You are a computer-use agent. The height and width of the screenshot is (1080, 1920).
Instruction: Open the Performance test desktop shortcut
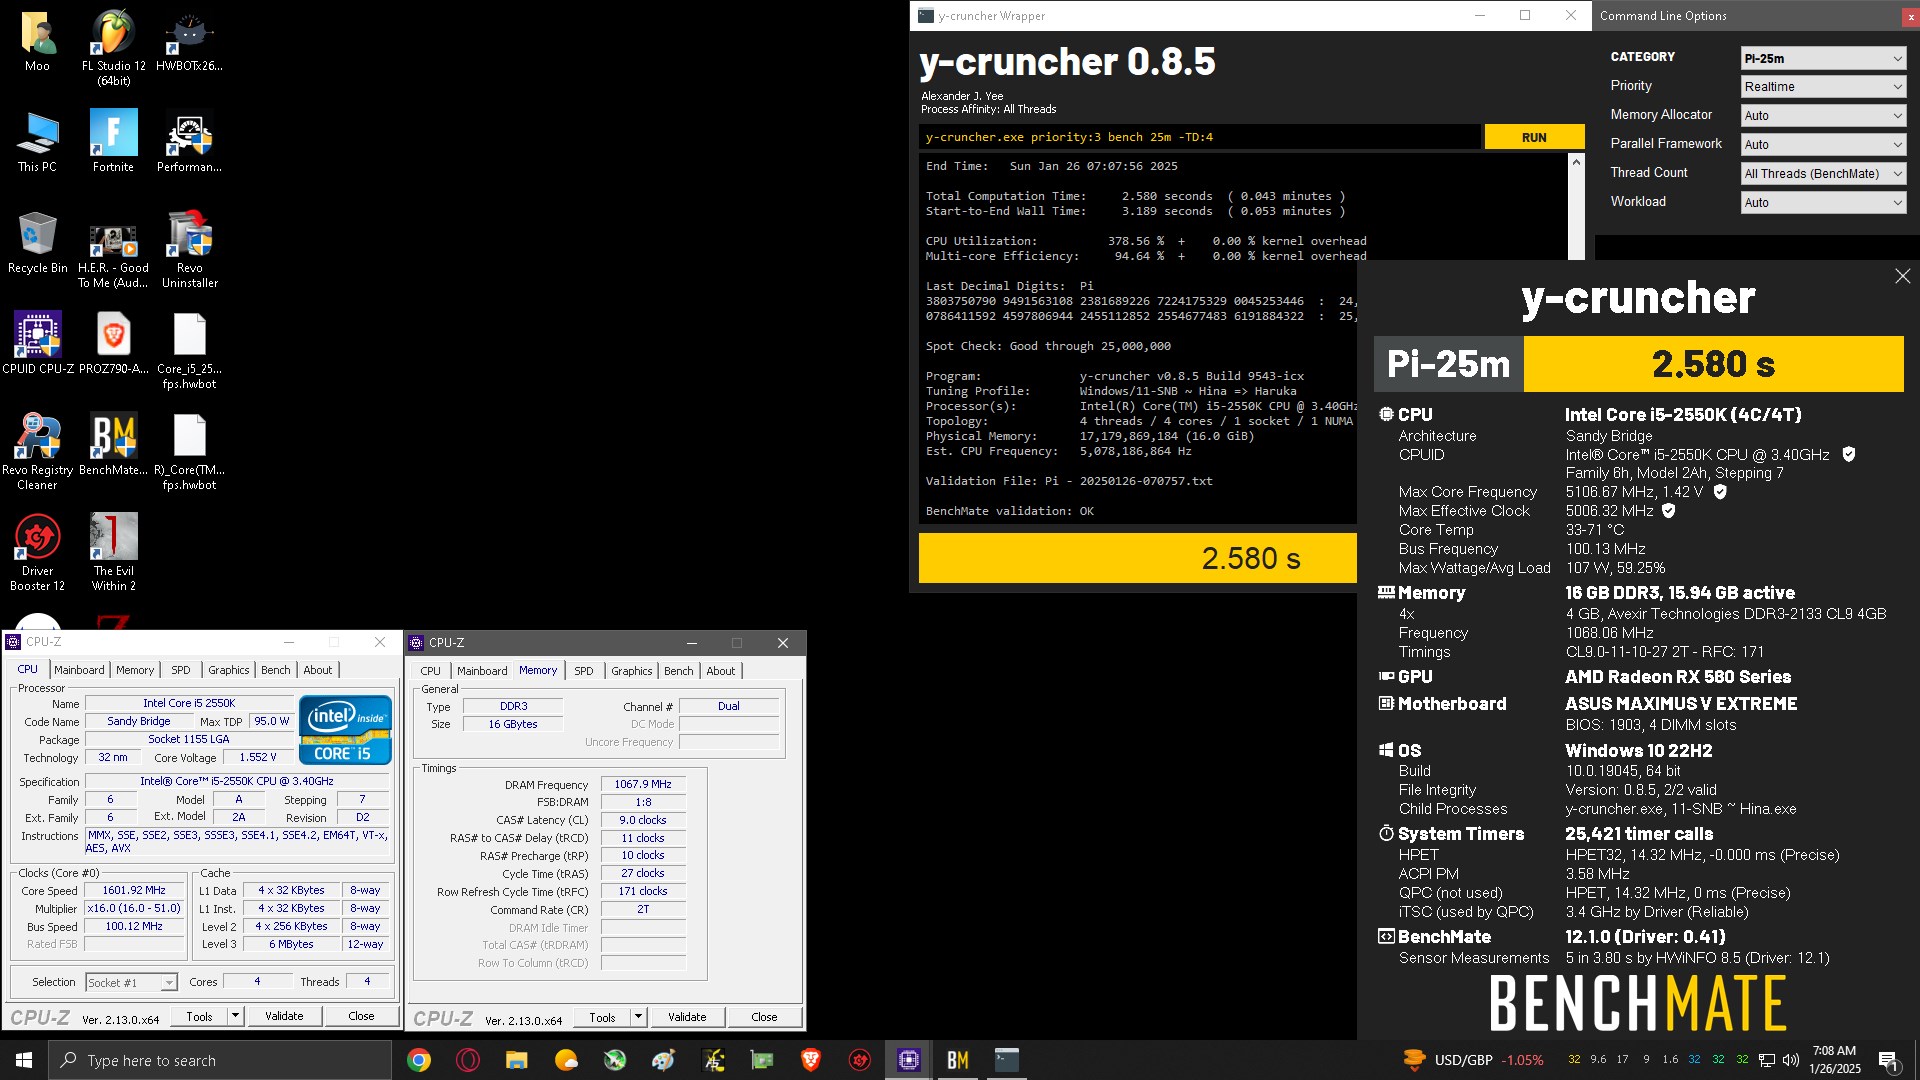coord(189,141)
